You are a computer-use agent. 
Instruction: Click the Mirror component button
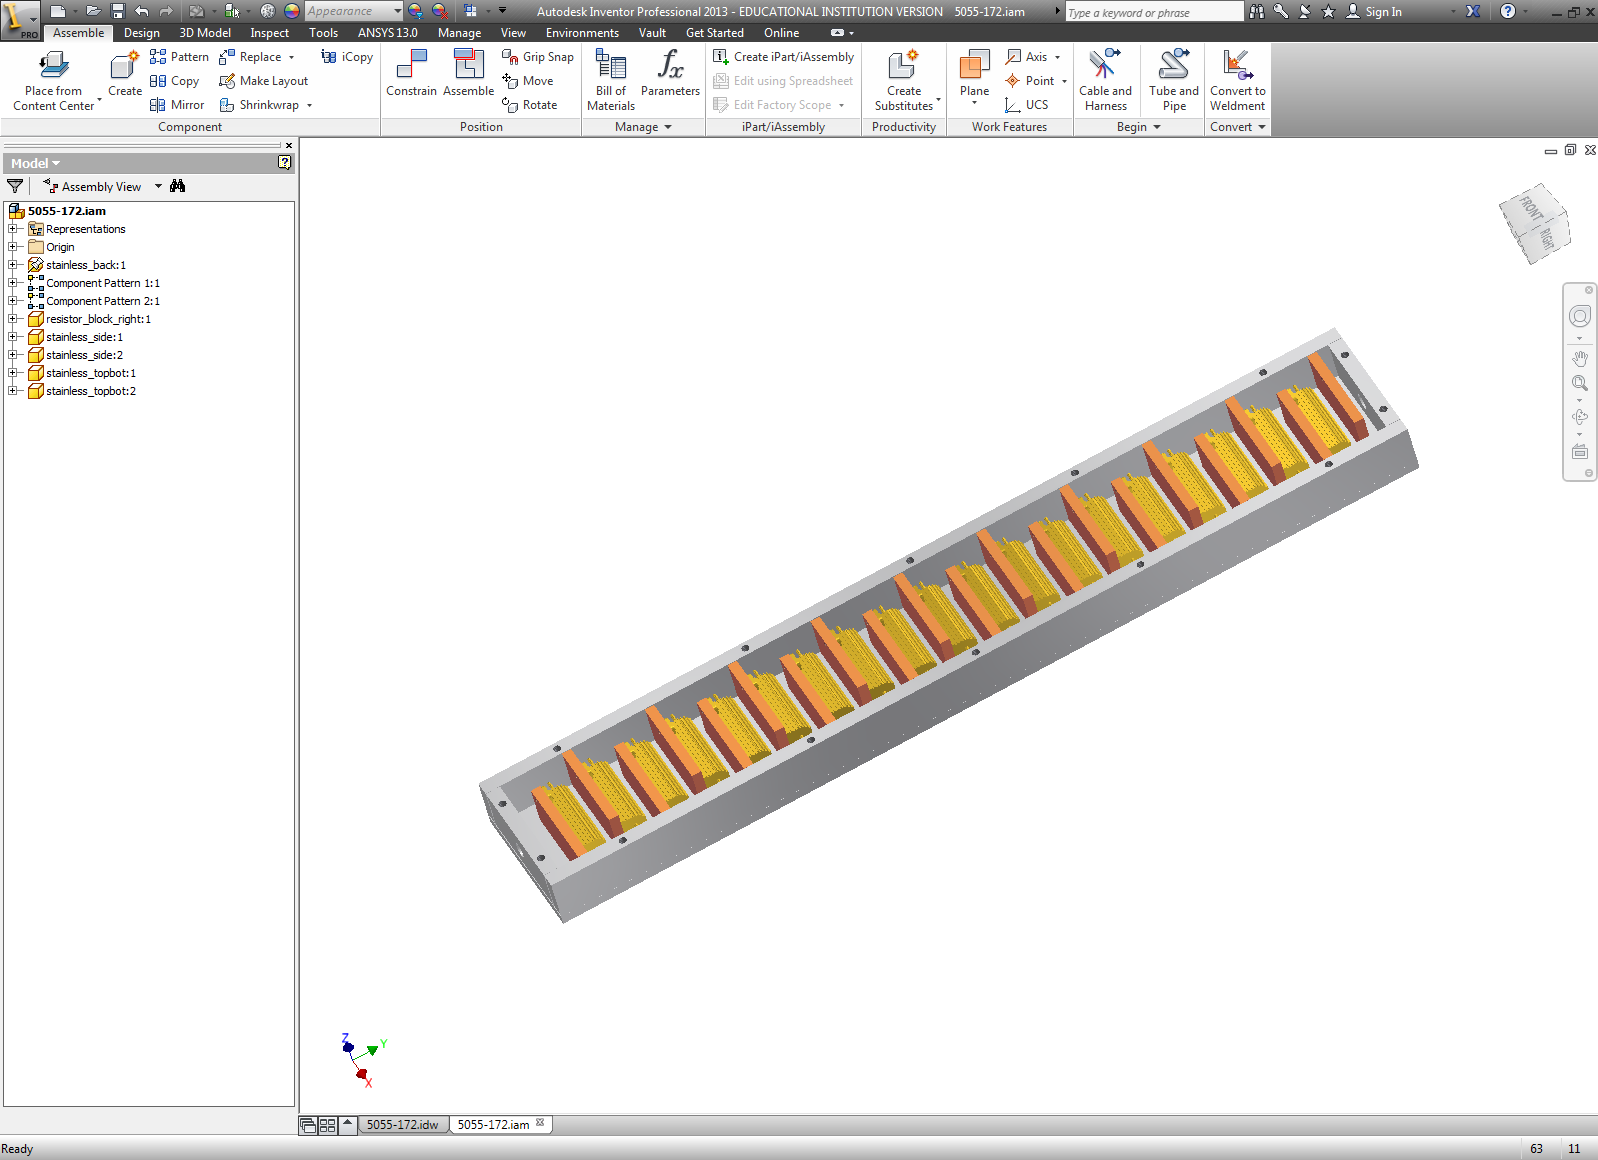point(177,105)
